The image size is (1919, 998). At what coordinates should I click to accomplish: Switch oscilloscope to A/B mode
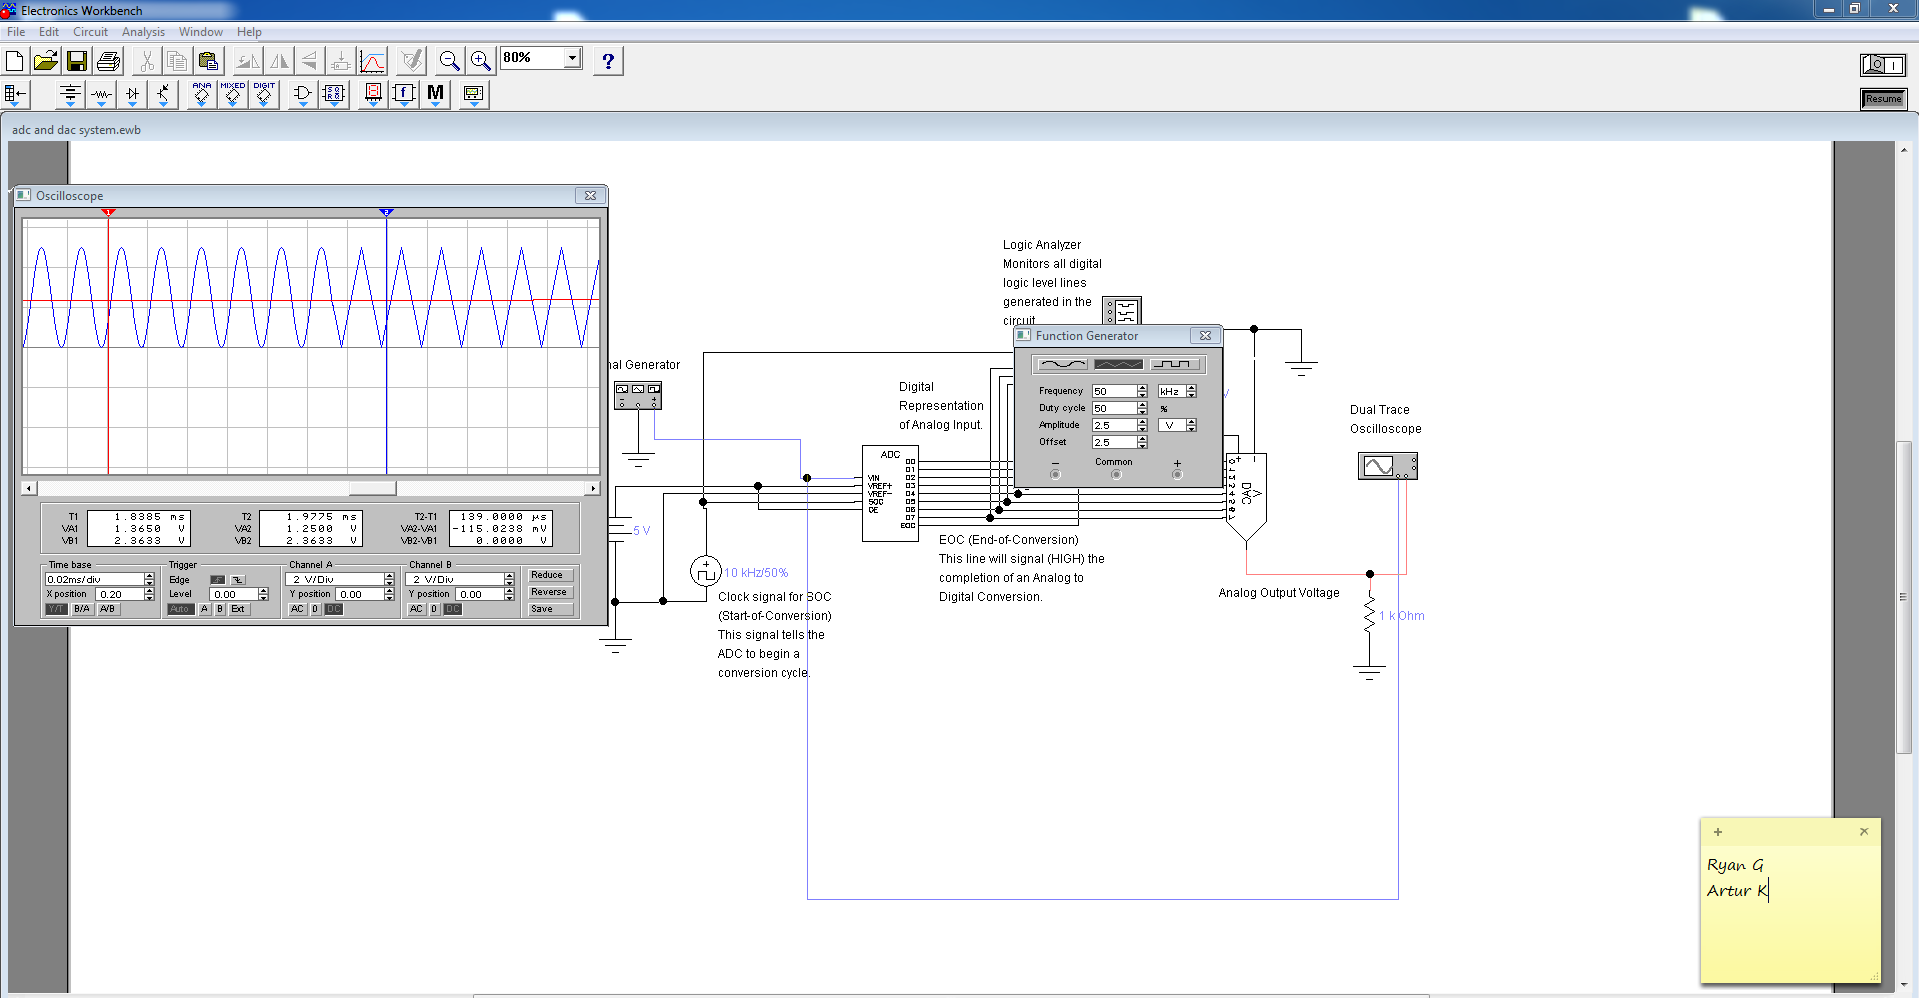click(x=108, y=609)
